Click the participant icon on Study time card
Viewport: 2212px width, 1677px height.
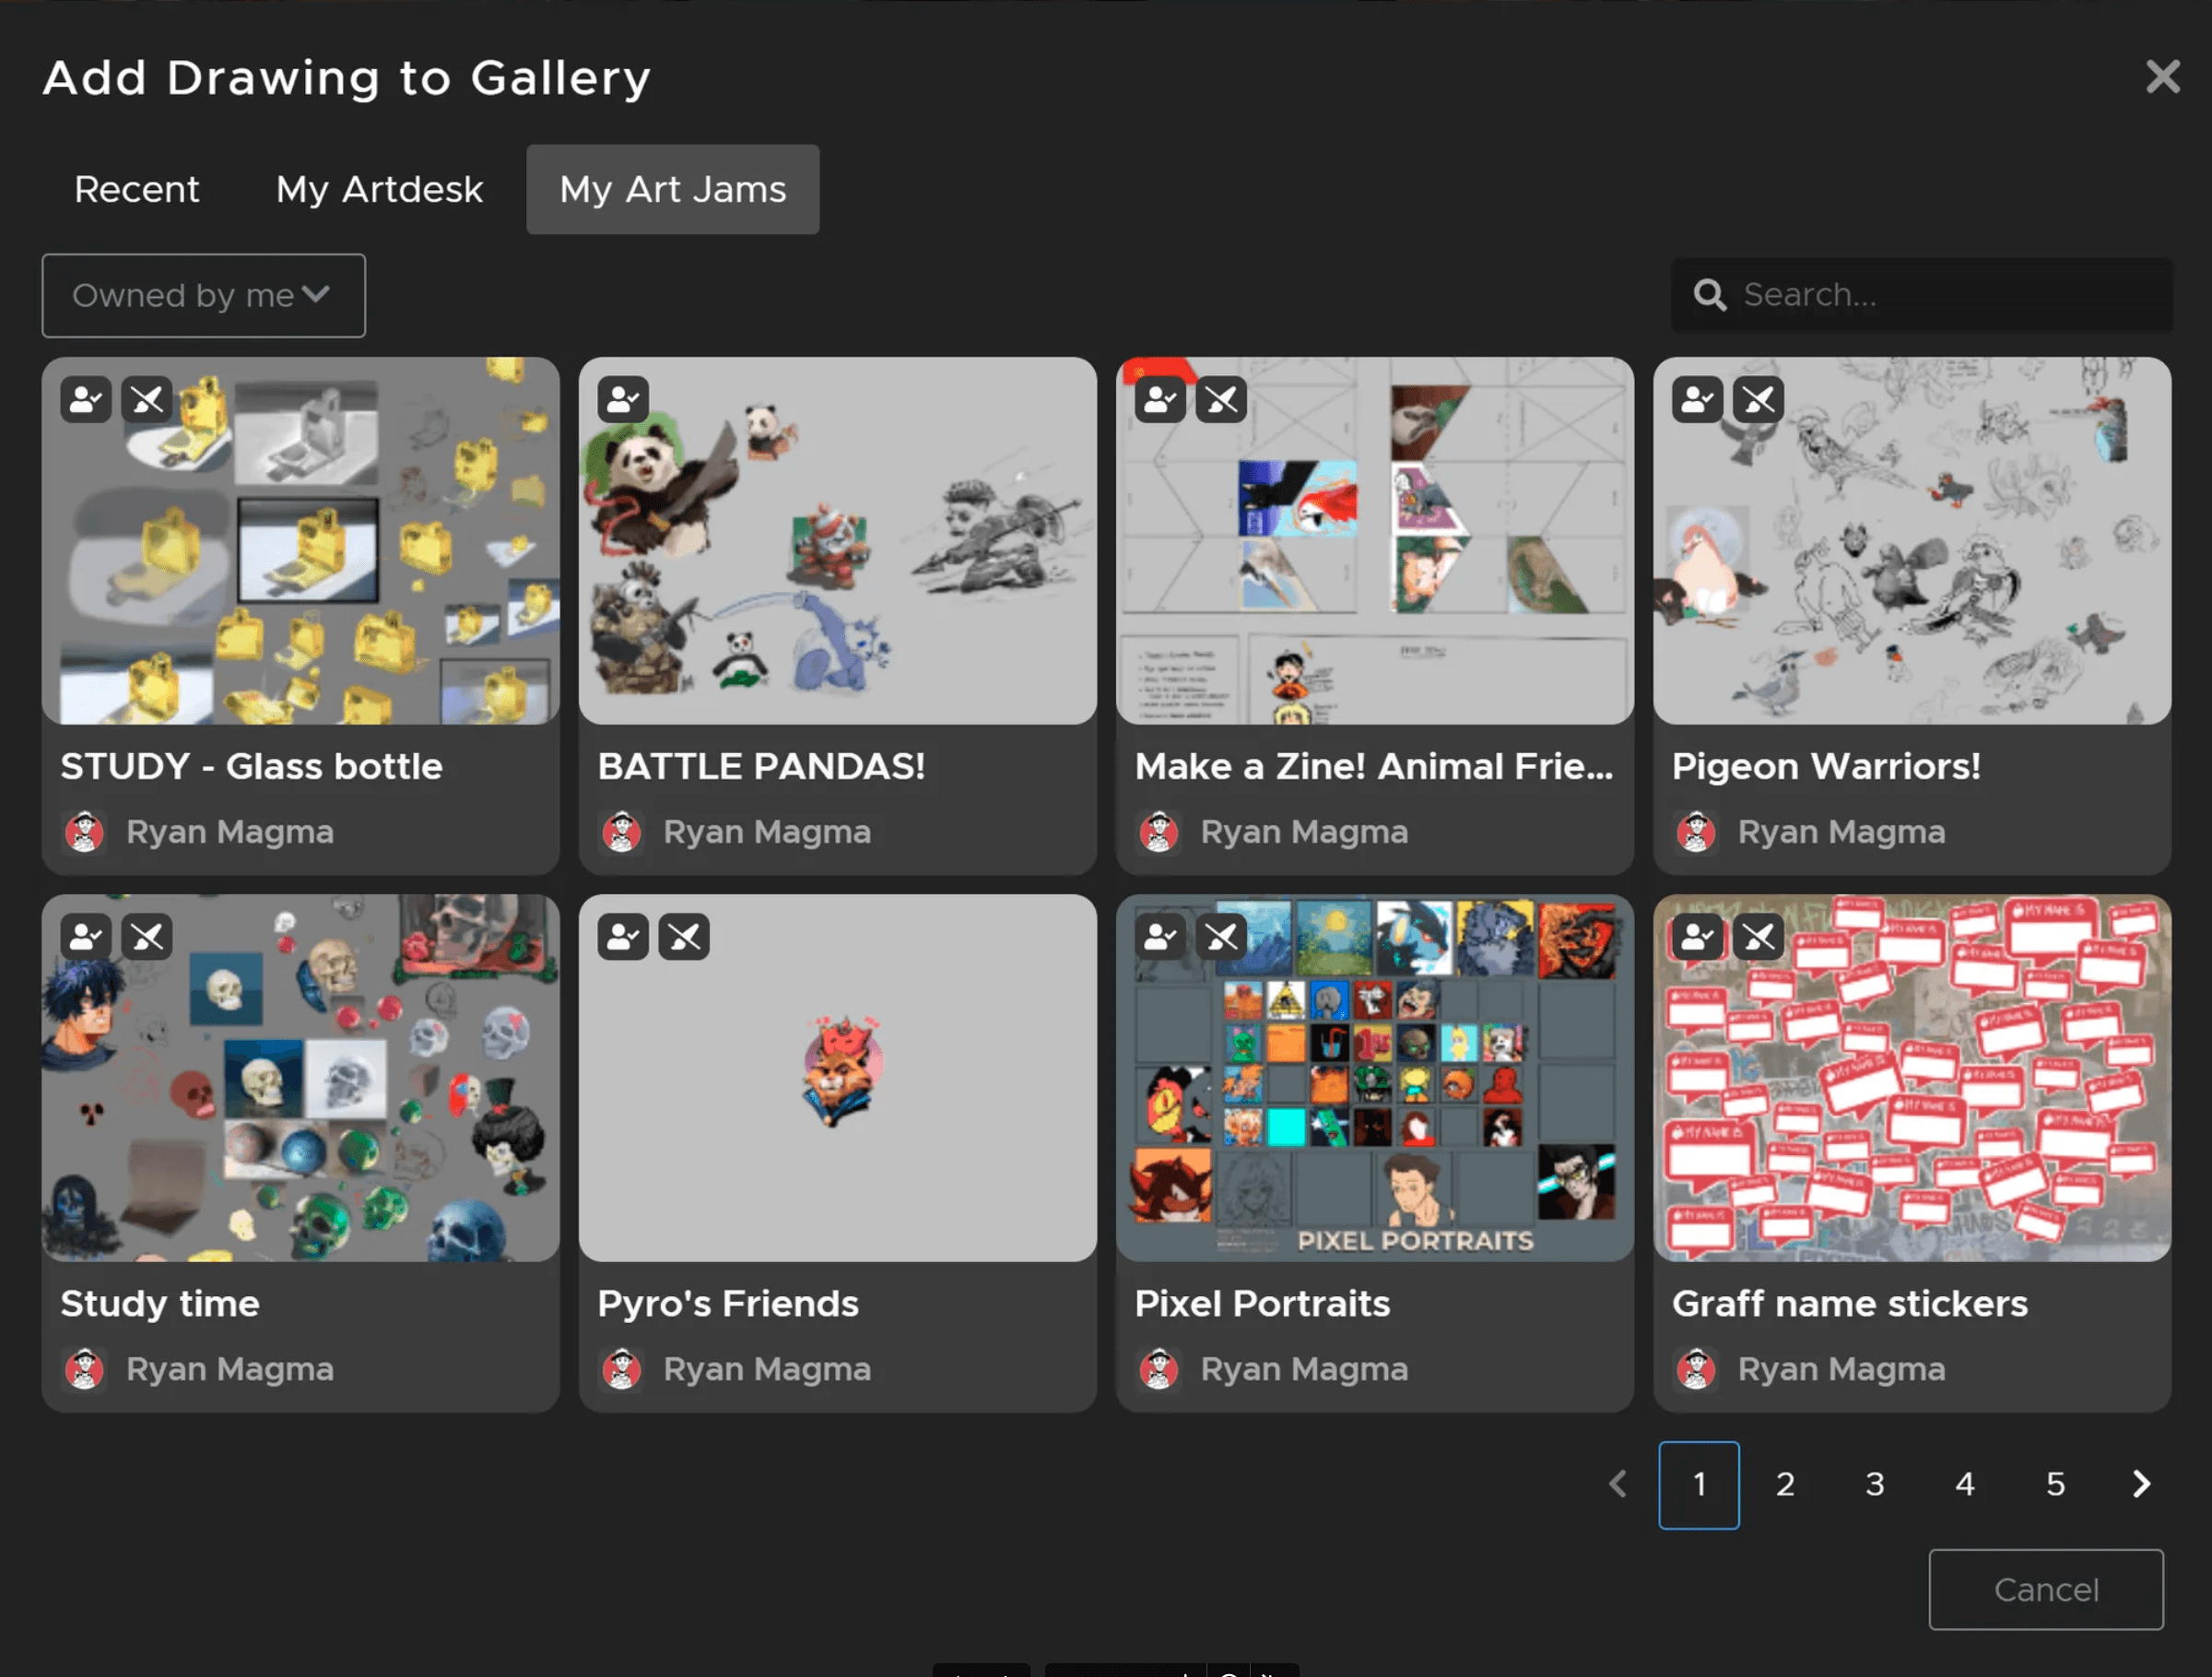pyautogui.click(x=85, y=937)
